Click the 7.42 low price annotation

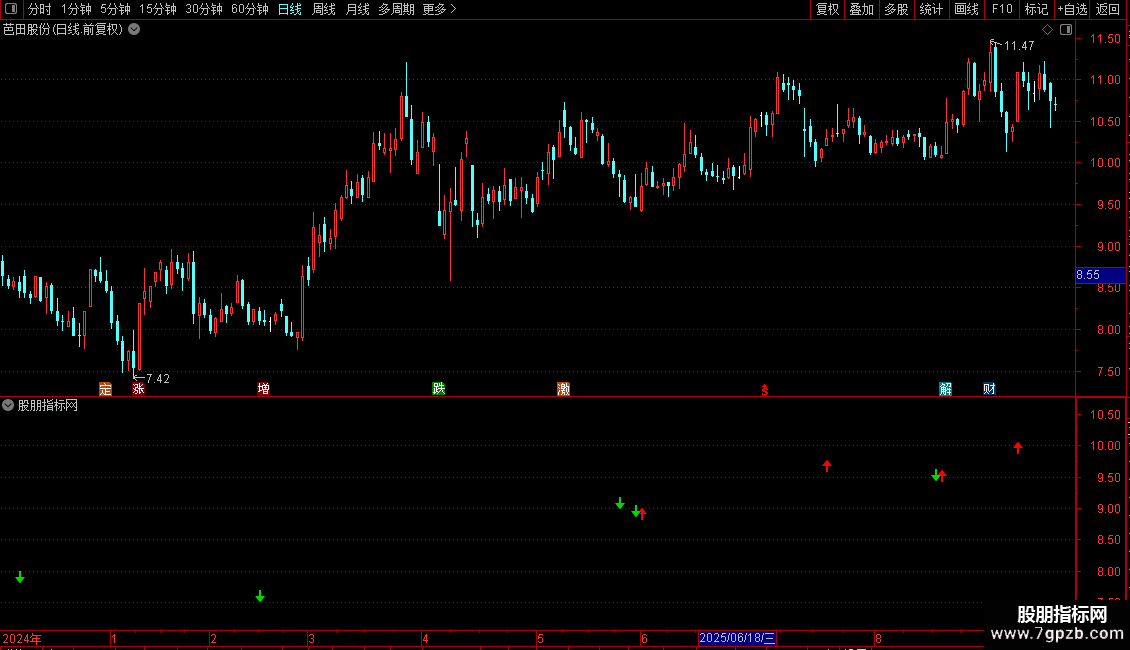coord(158,378)
